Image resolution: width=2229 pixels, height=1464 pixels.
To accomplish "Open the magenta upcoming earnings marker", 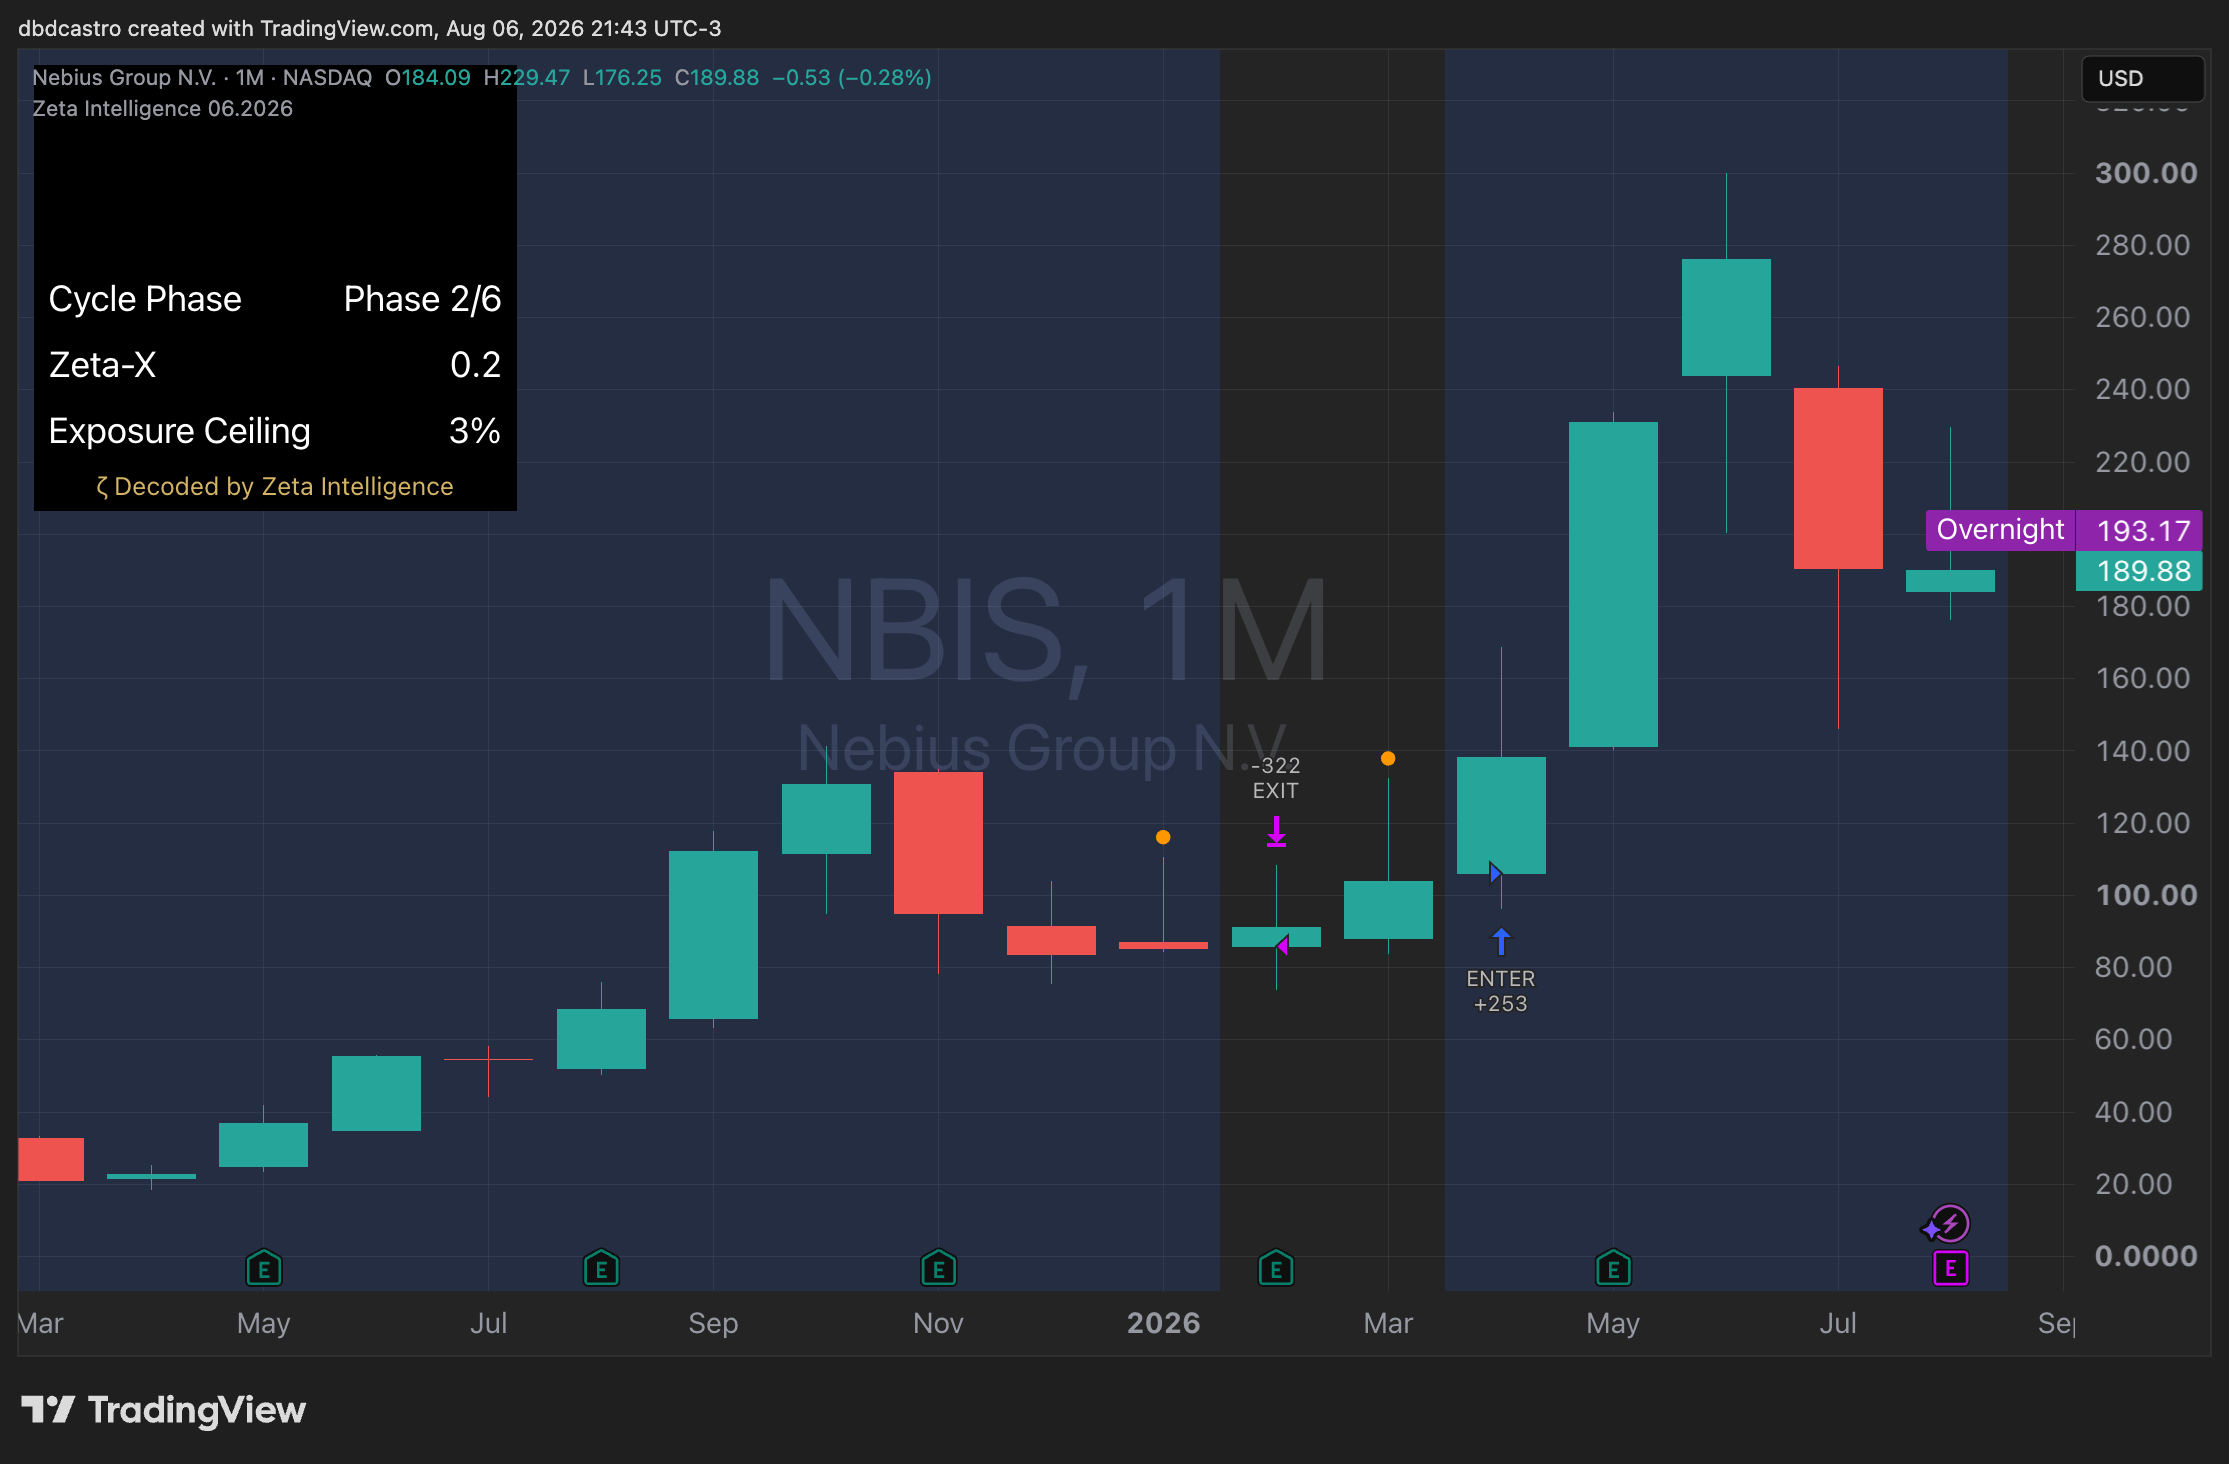I will pos(1950,1269).
